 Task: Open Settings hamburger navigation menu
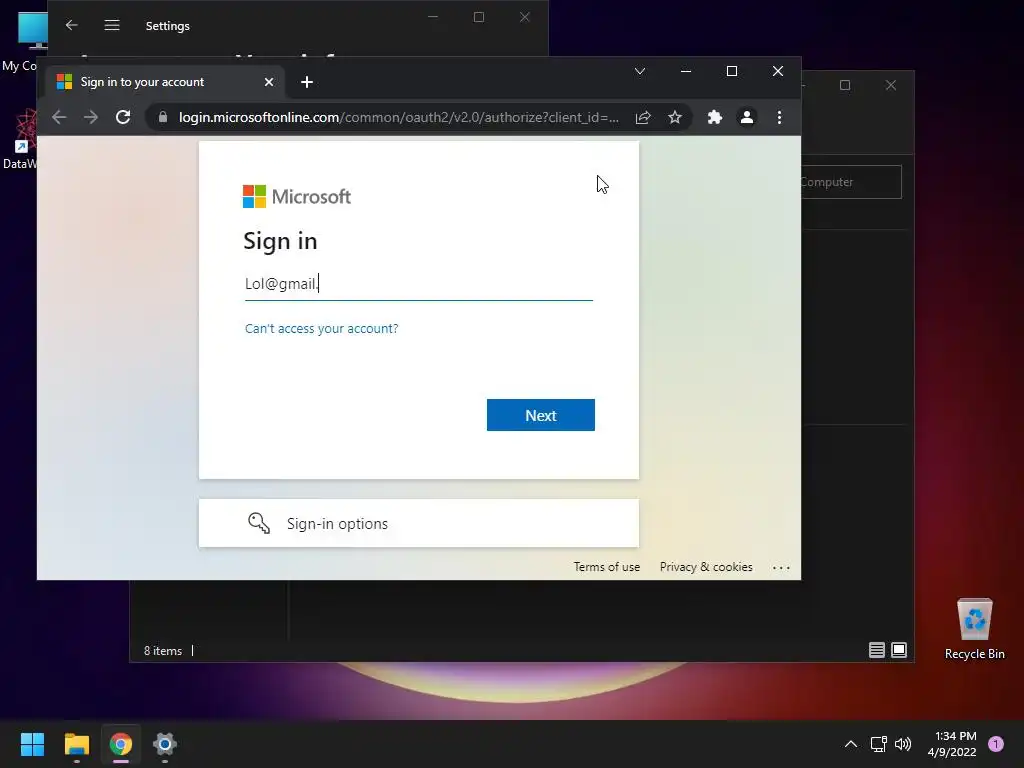[112, 25]
